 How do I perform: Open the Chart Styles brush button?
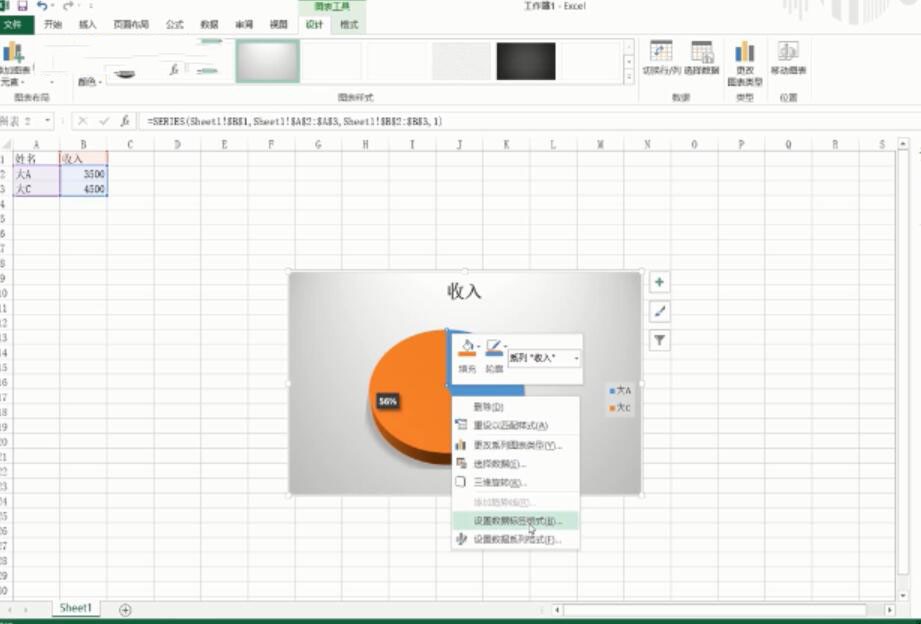pyautogui.click(x=659, y=312)
